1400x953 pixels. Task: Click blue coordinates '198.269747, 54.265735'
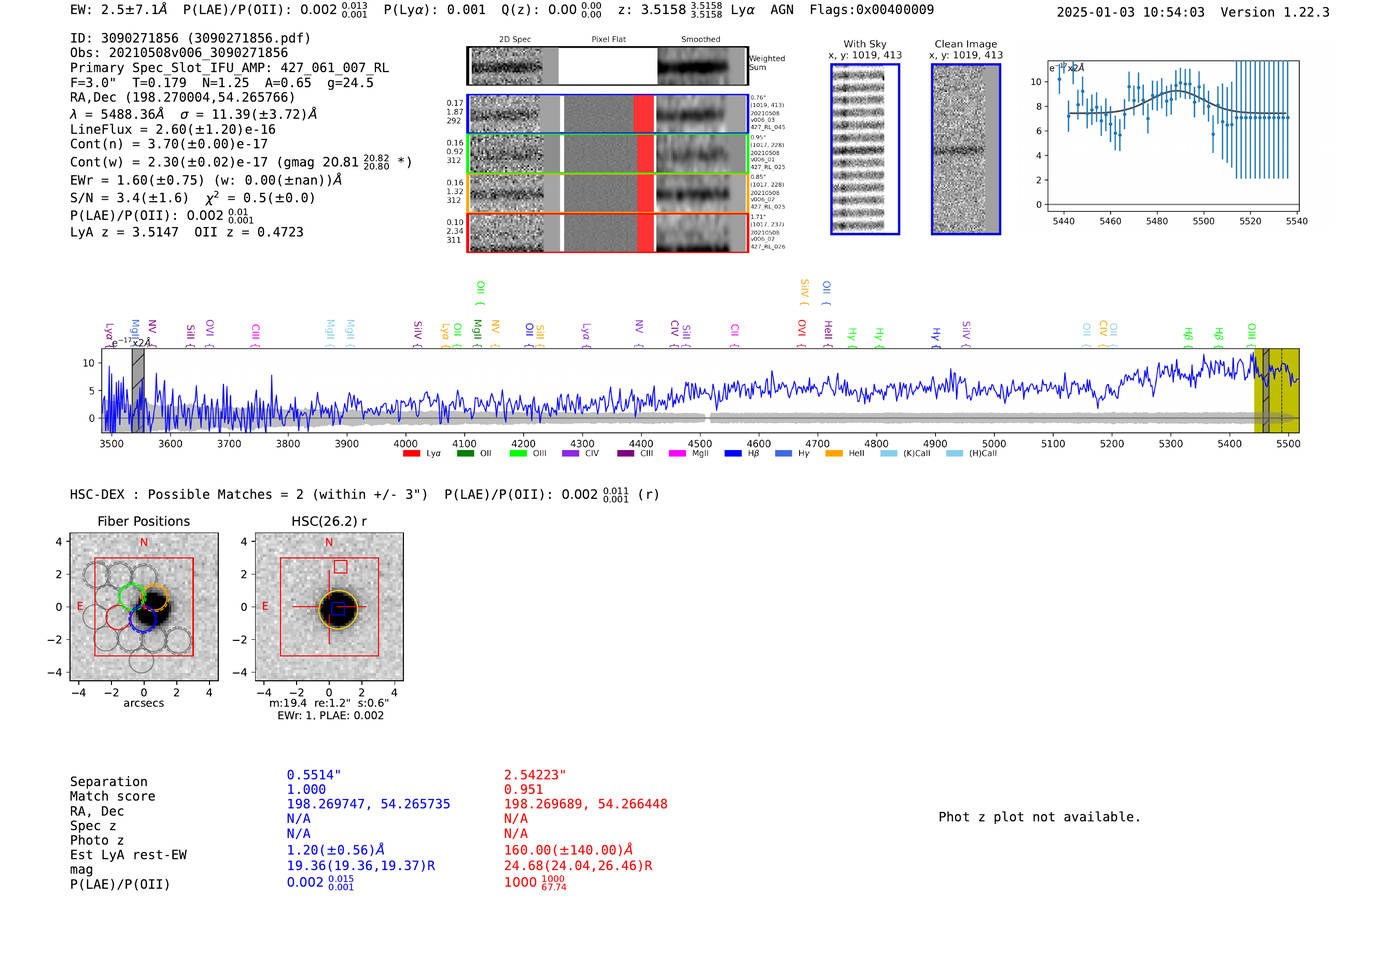(369, 804)
